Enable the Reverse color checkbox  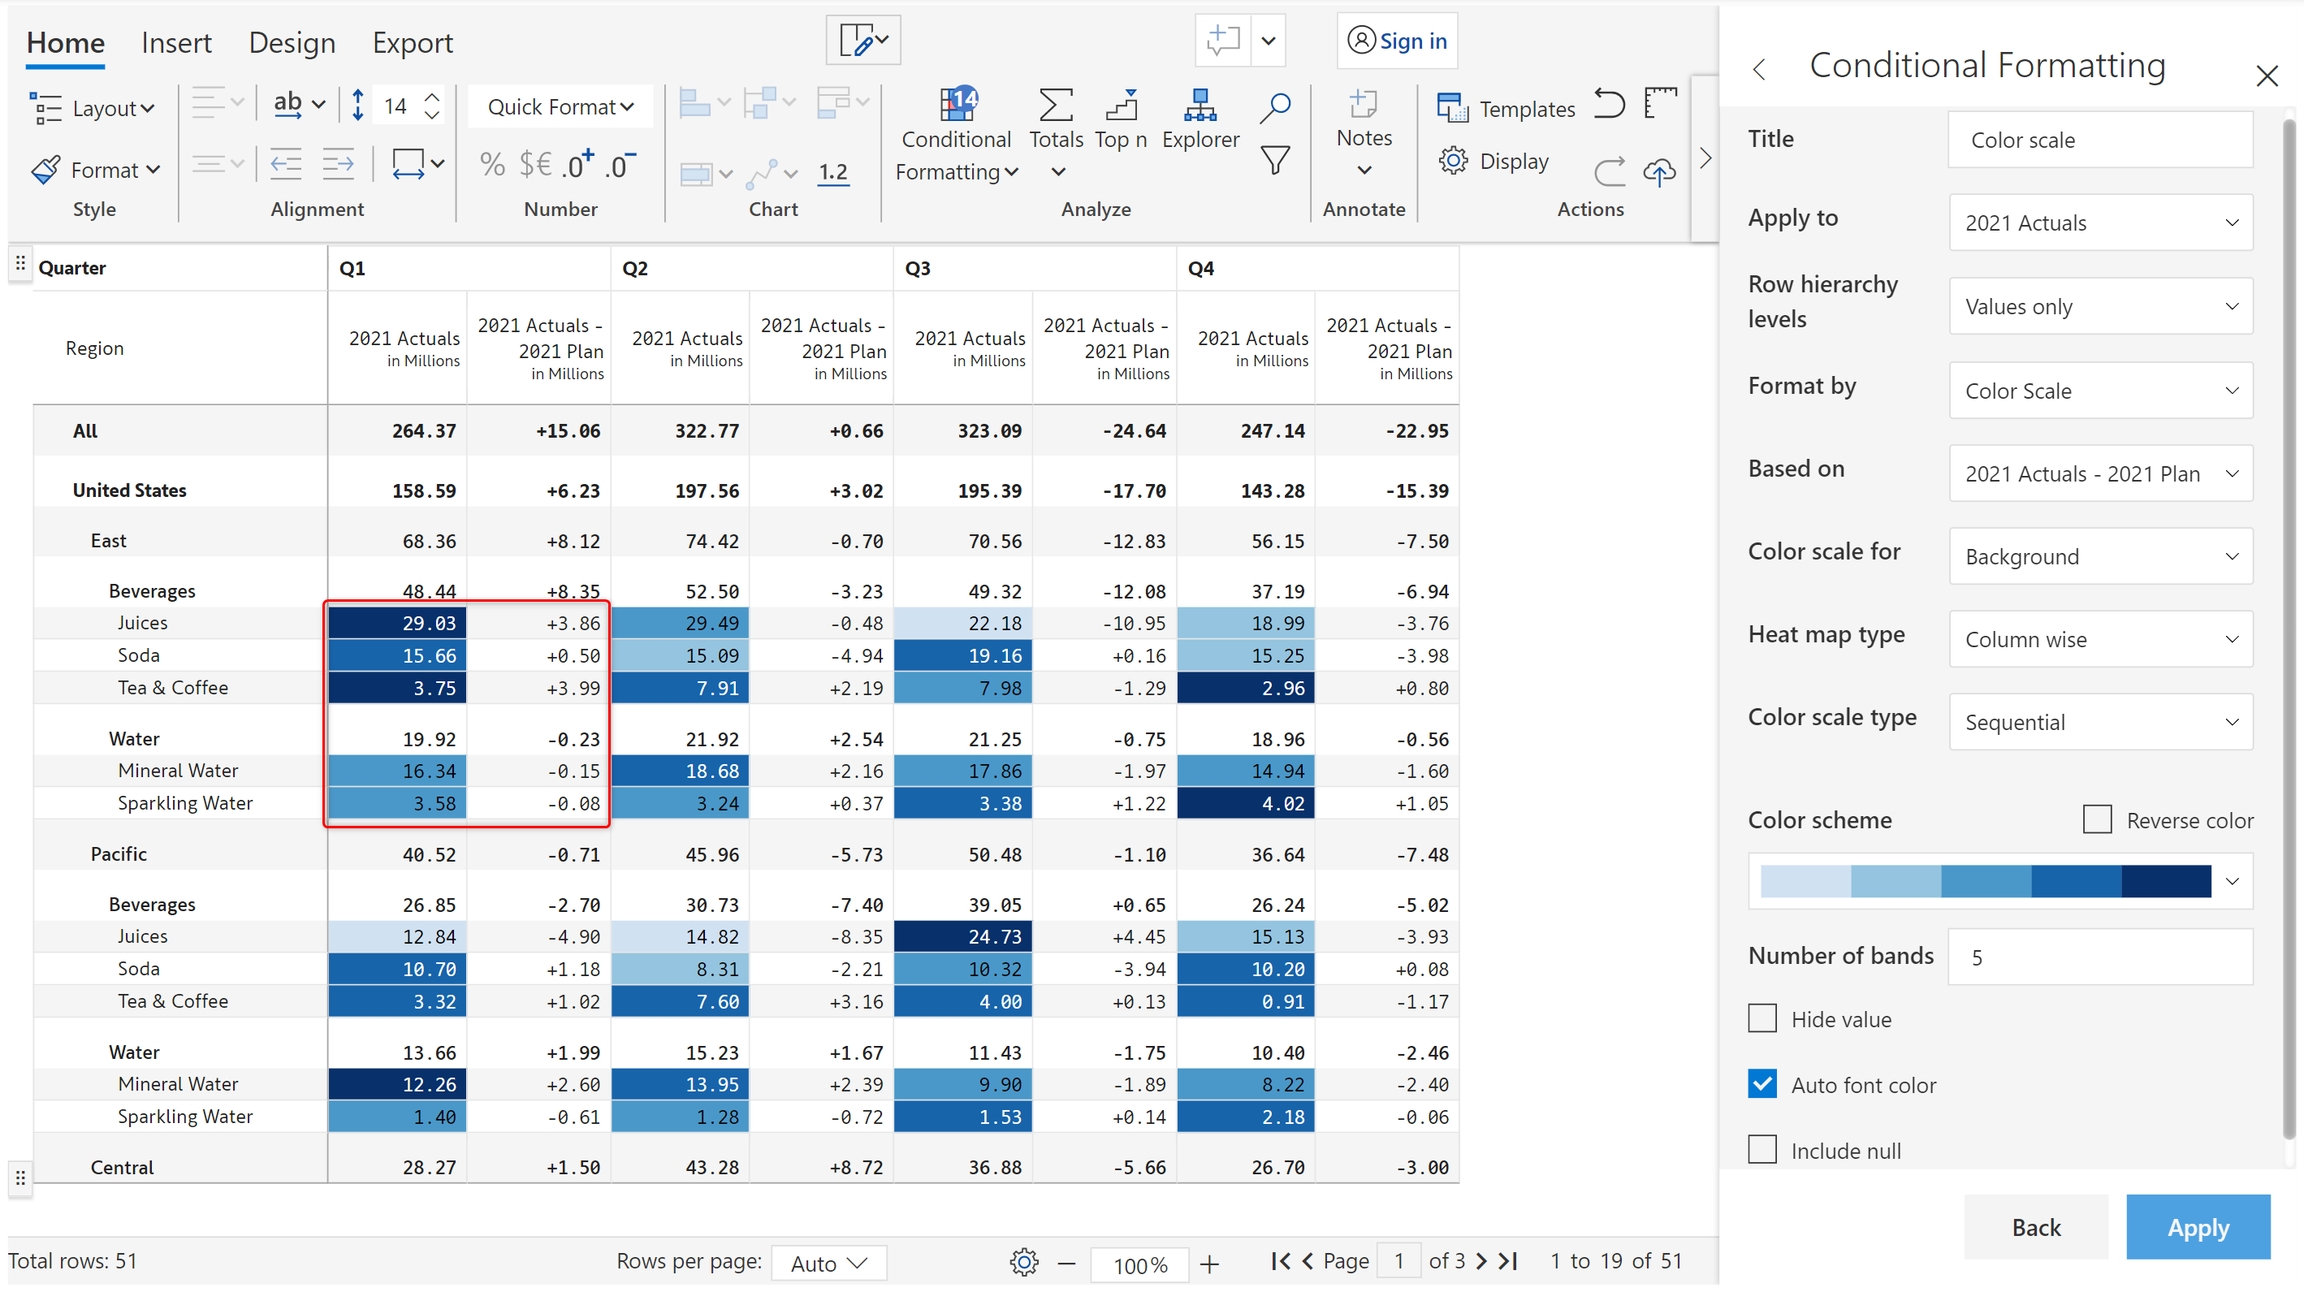[2097, 820]
